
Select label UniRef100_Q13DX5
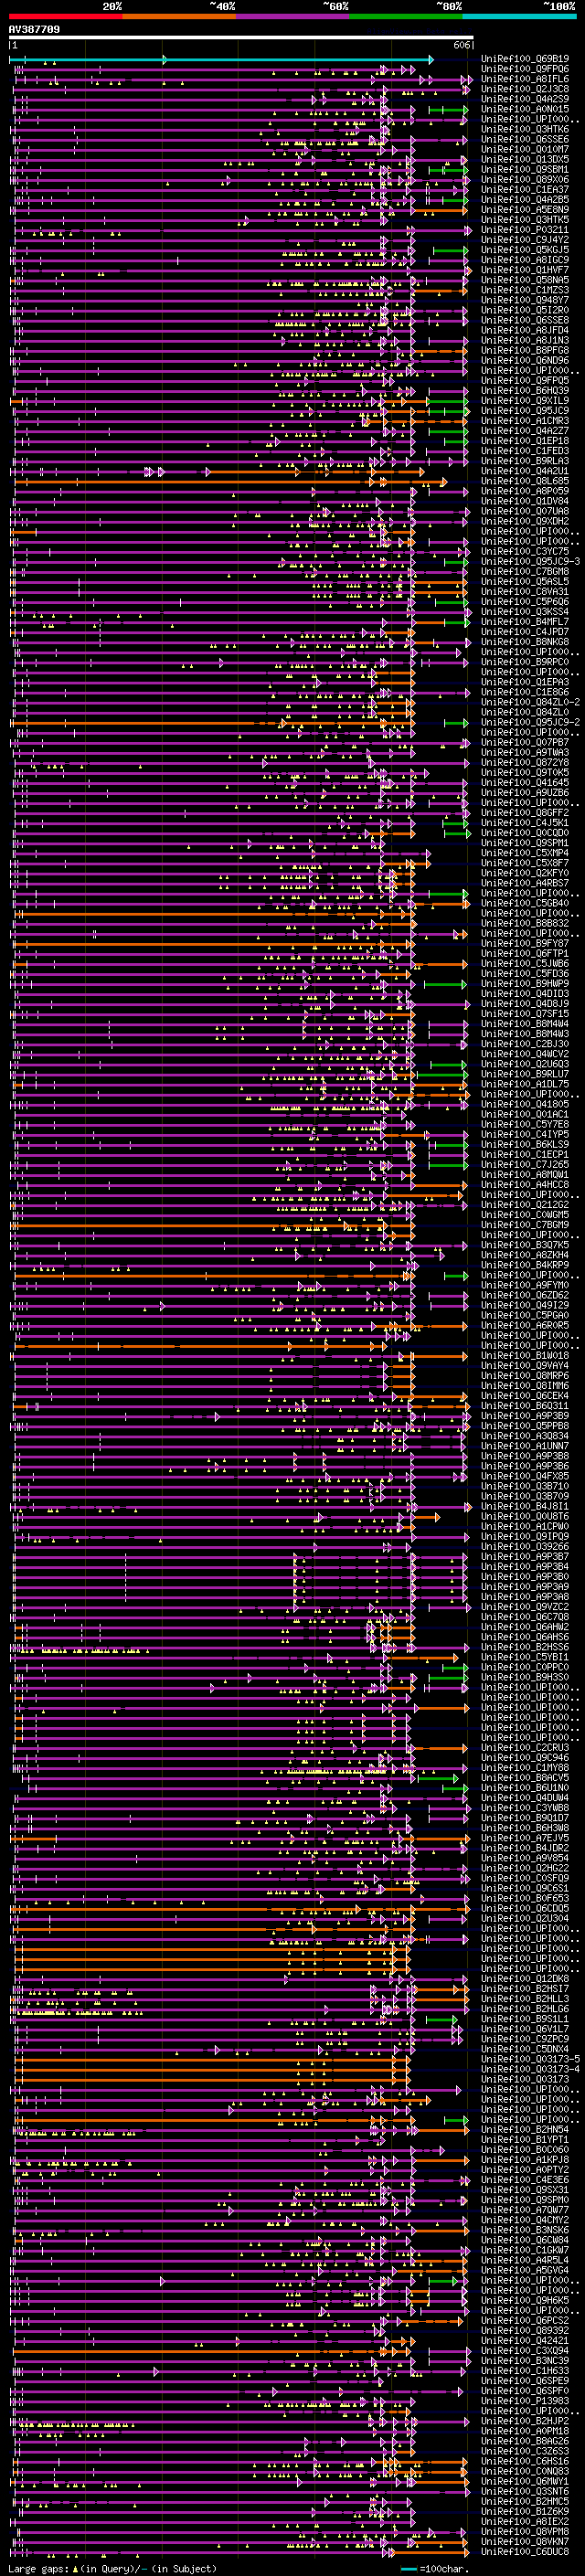tap(525, 159)
